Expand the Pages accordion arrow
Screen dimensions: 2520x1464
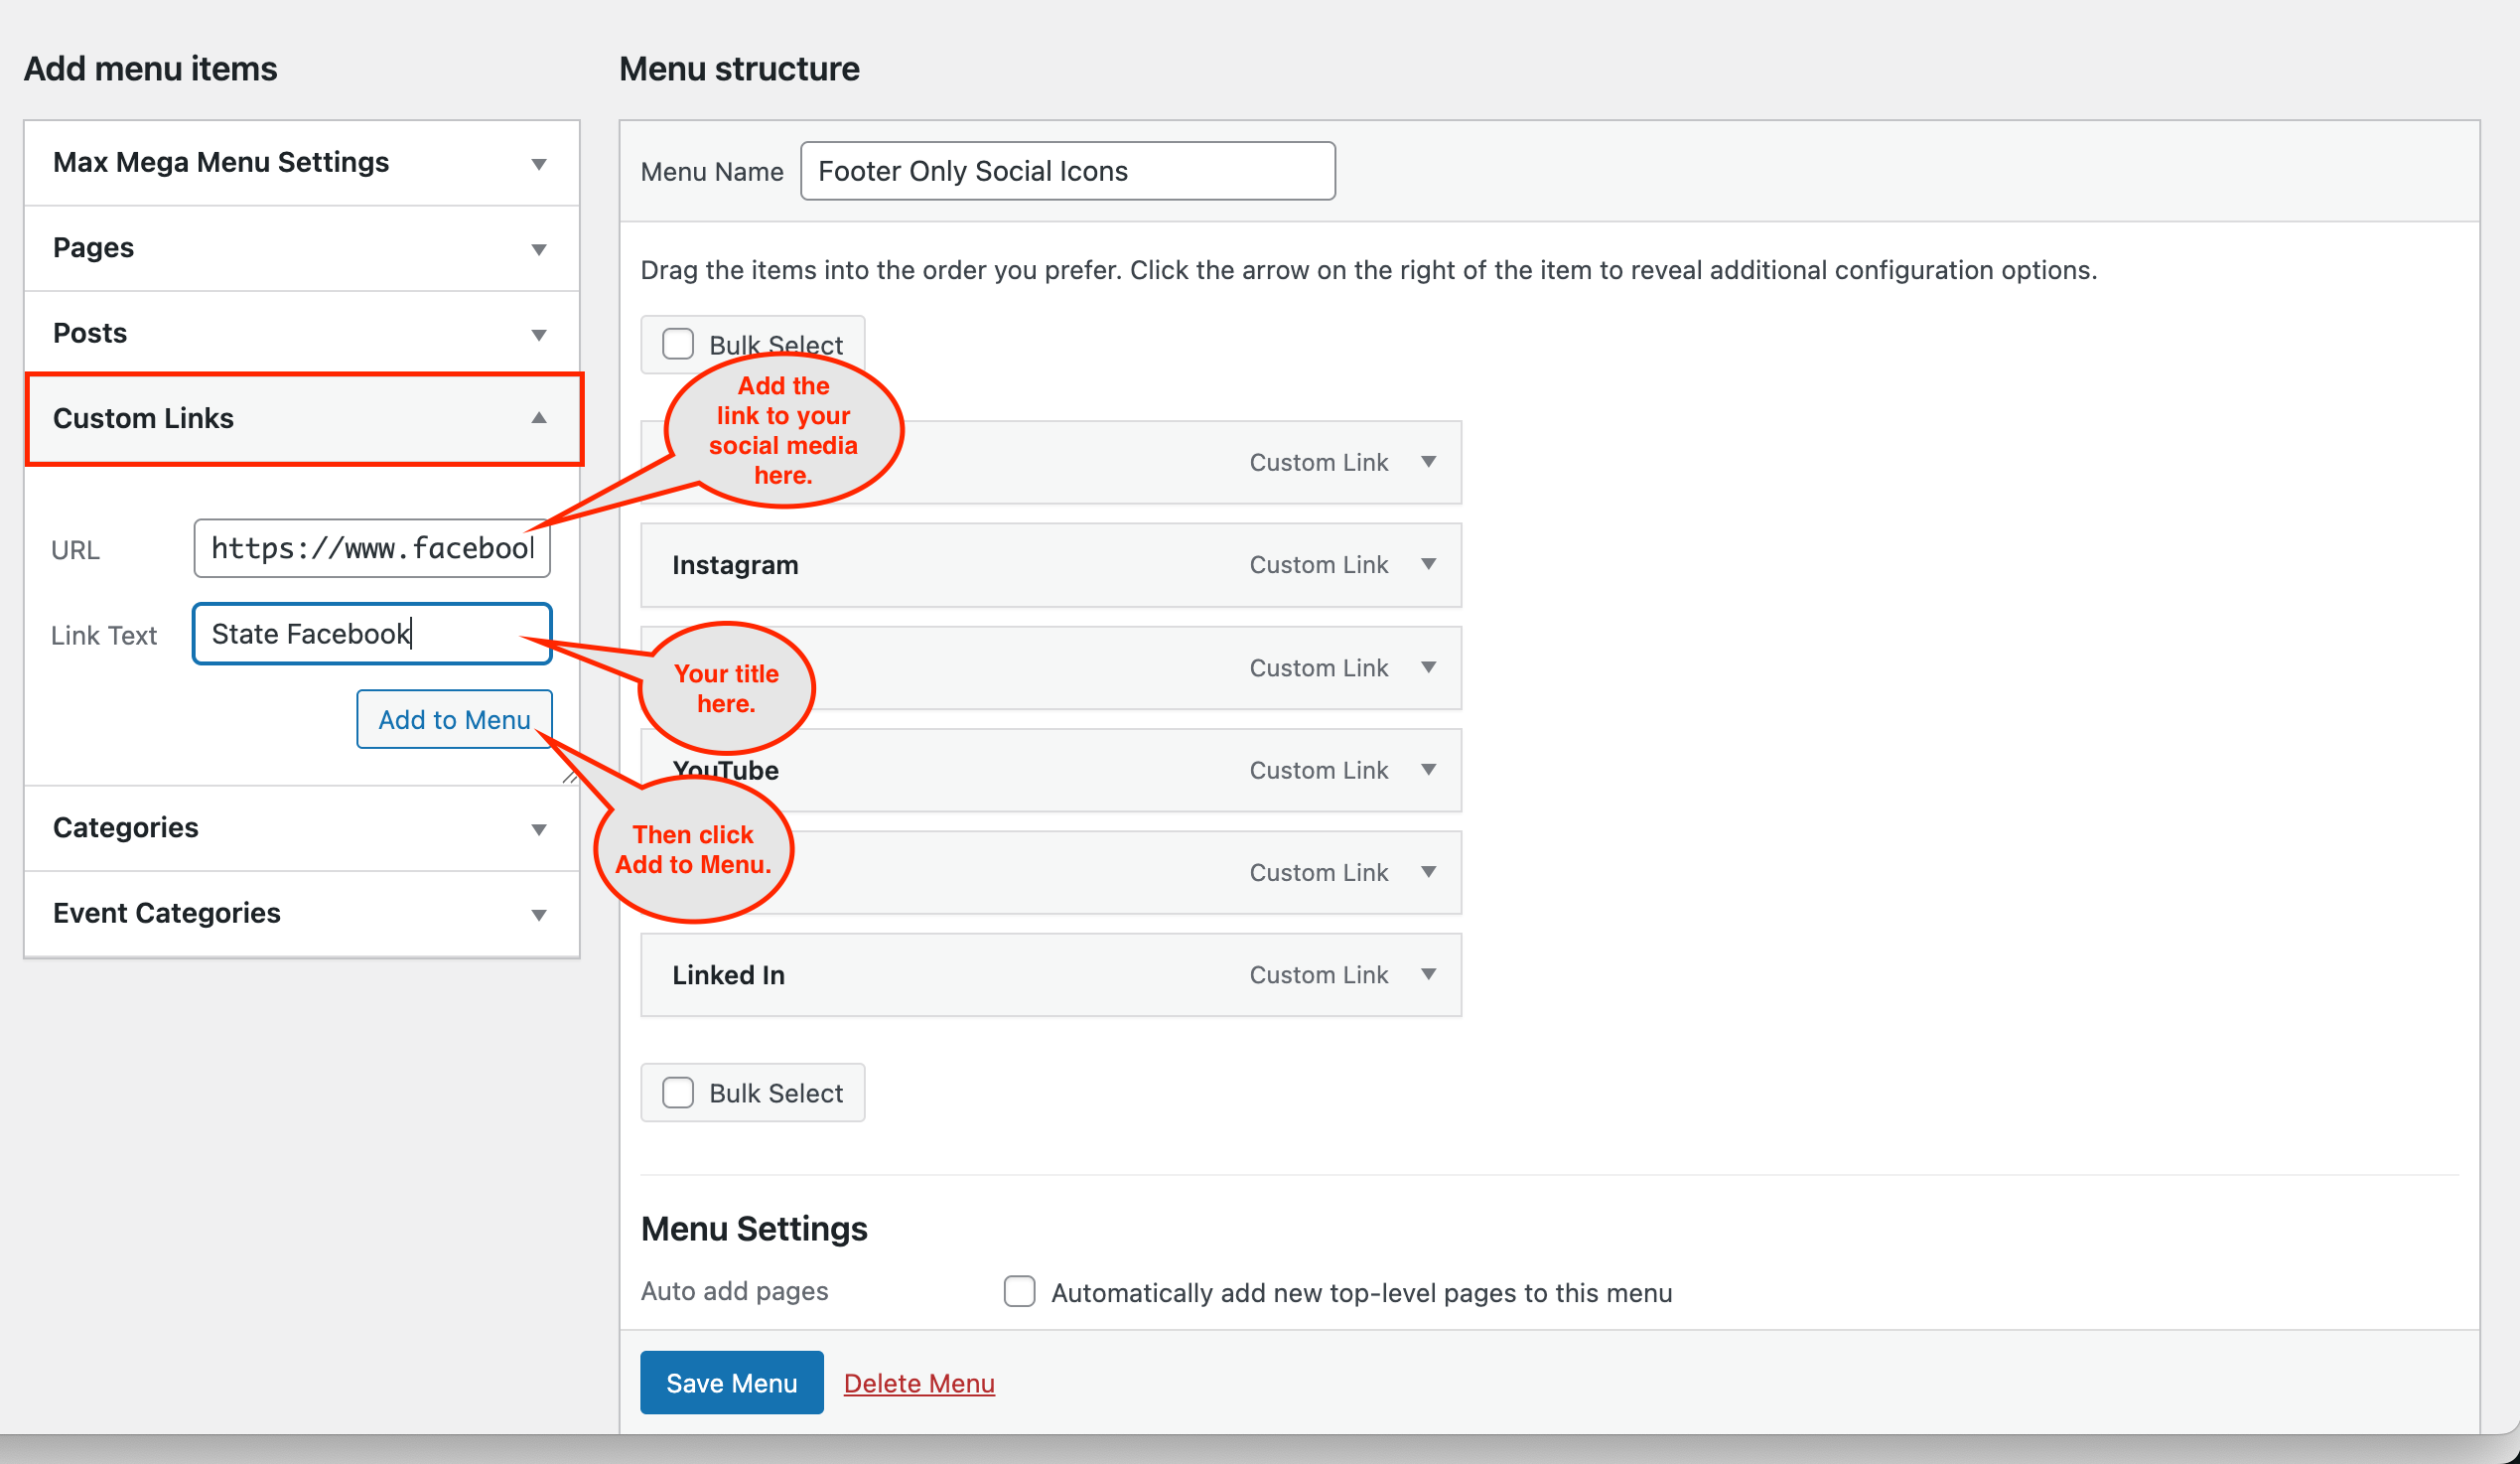(x=538, y=249)
